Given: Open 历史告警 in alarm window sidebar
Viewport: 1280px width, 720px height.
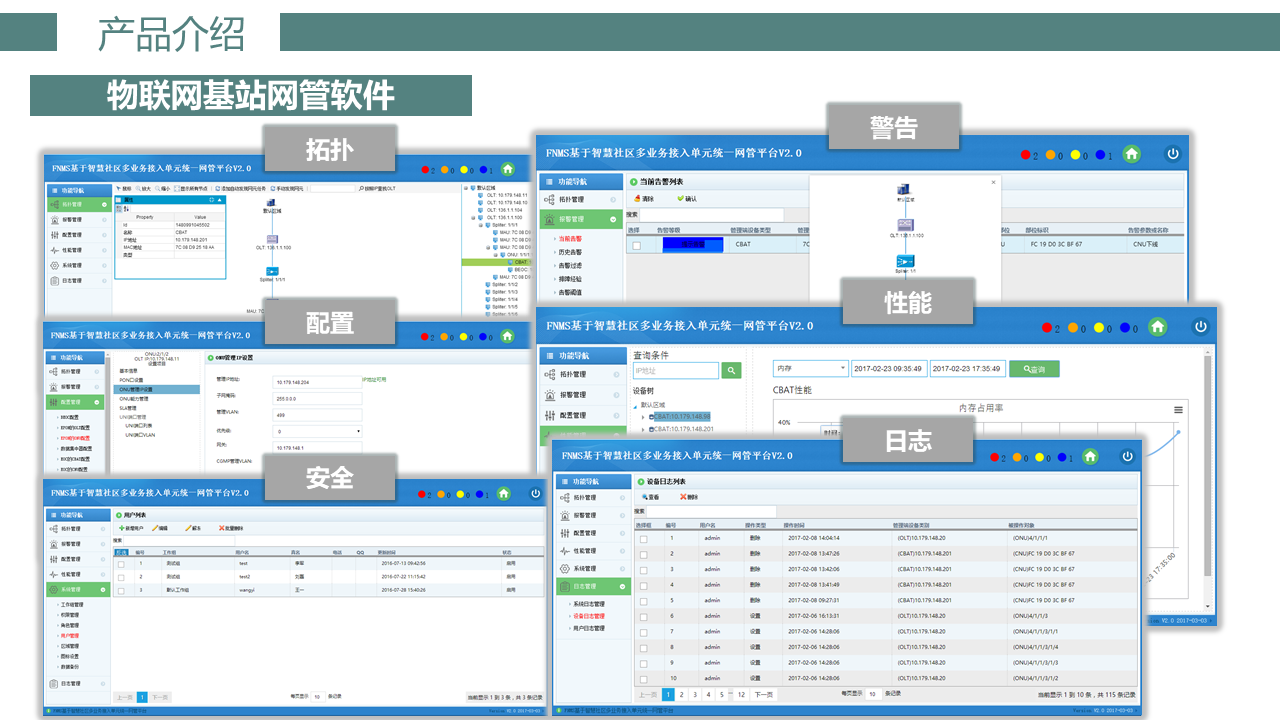Looking at the screenshot, I should [x=570, y=252].
